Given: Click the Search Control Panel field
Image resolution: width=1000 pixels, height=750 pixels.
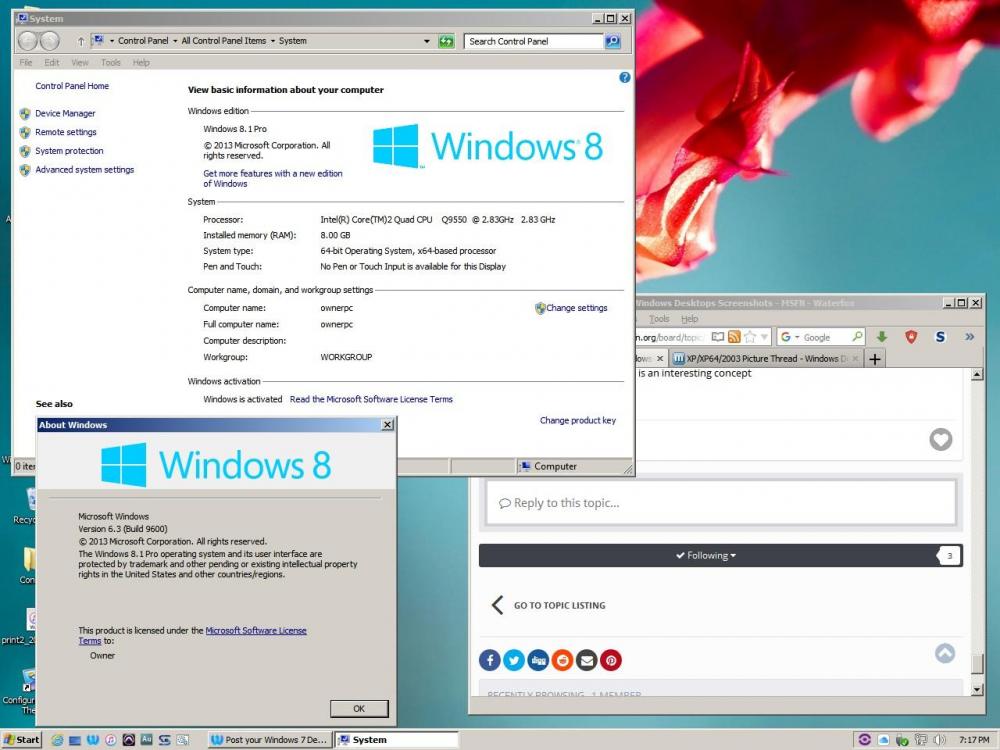Looking at the screenshot, I should click(x=534, y=41).
